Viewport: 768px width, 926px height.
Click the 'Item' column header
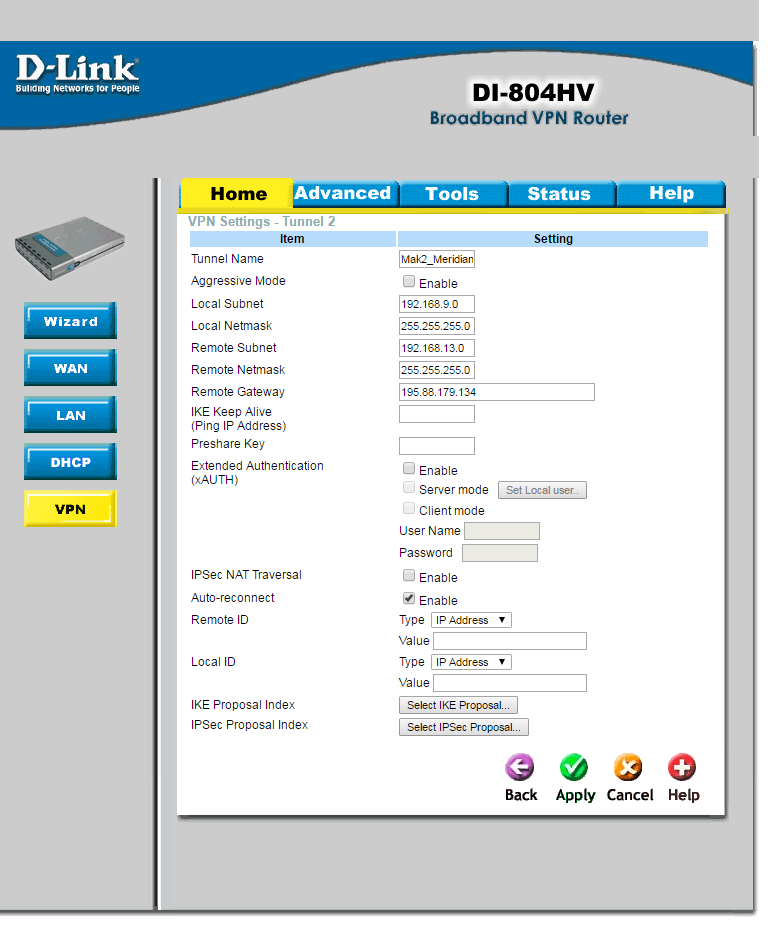point(292,239)
